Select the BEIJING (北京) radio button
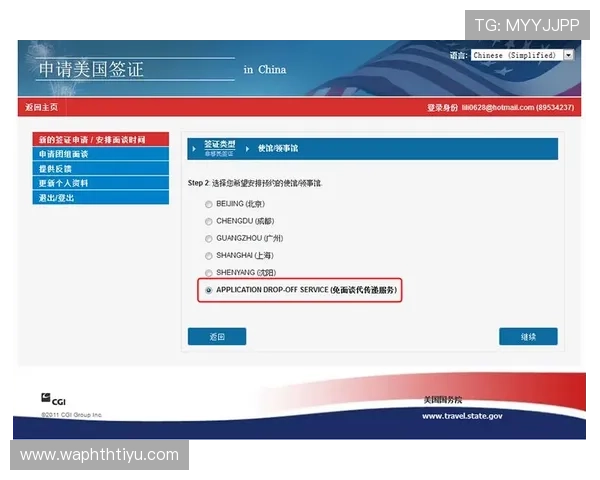Viewport: 600px width, 480px height. point(209,204)
